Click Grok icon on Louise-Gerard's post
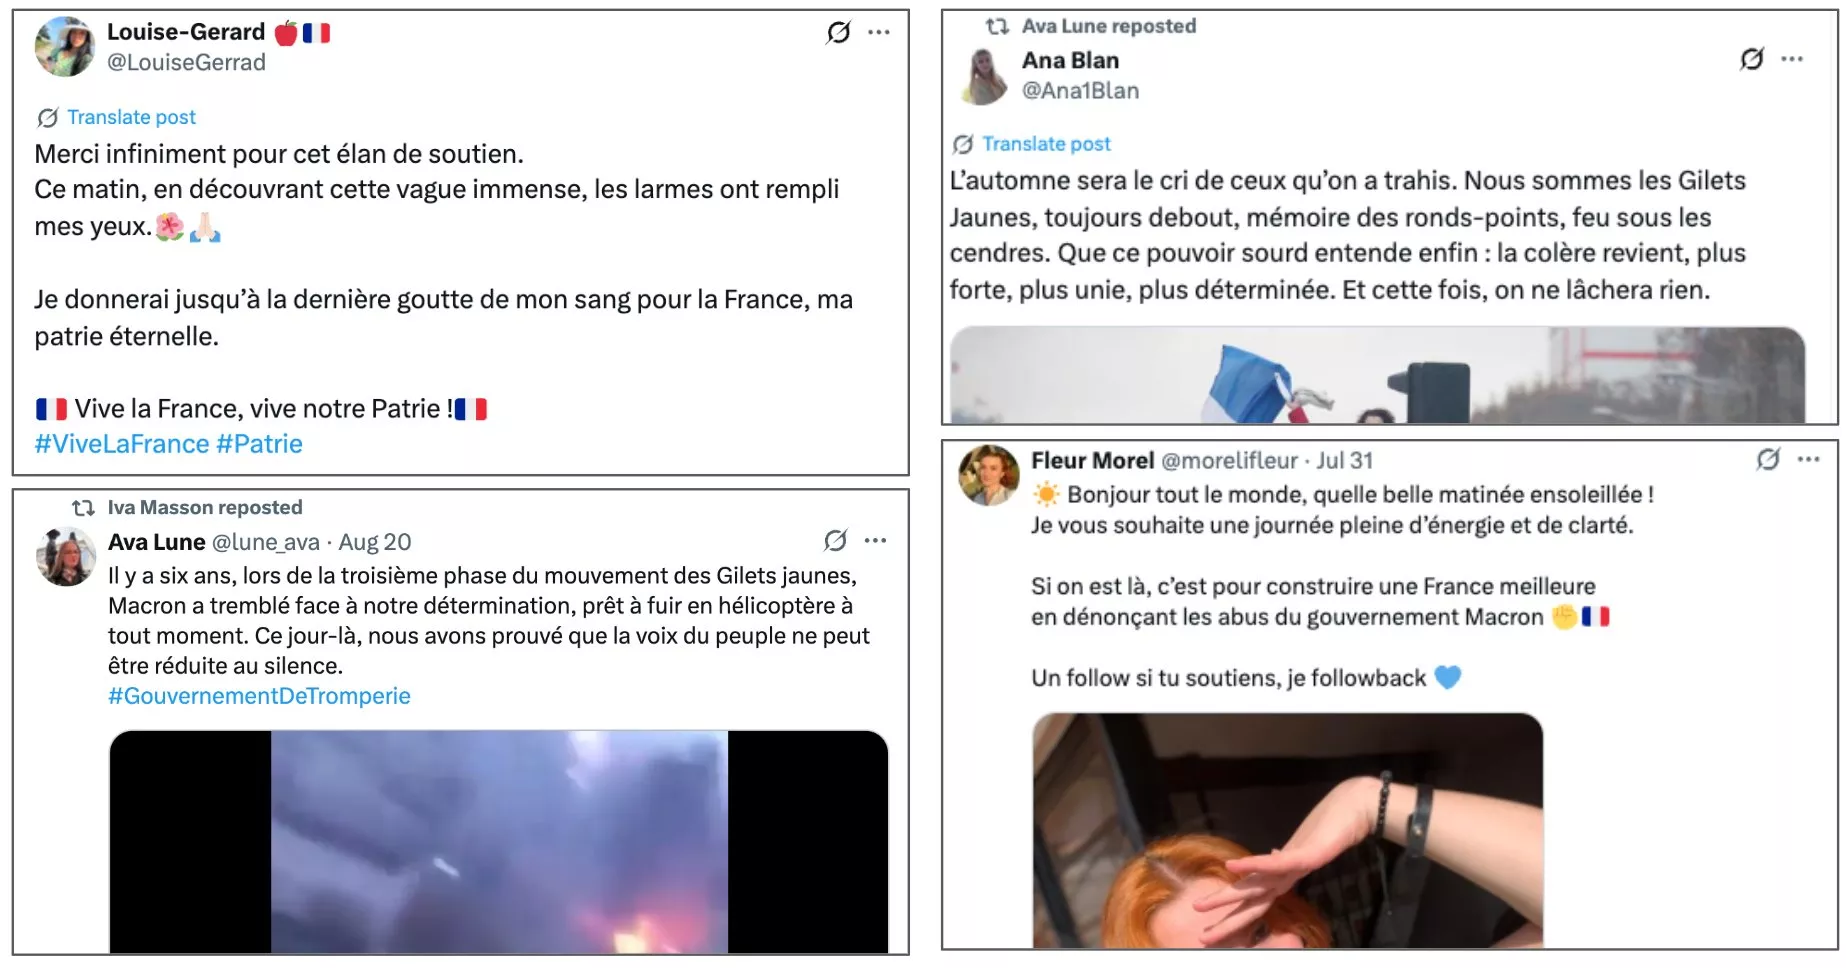1846x968 pixels. tap(838, 33)
